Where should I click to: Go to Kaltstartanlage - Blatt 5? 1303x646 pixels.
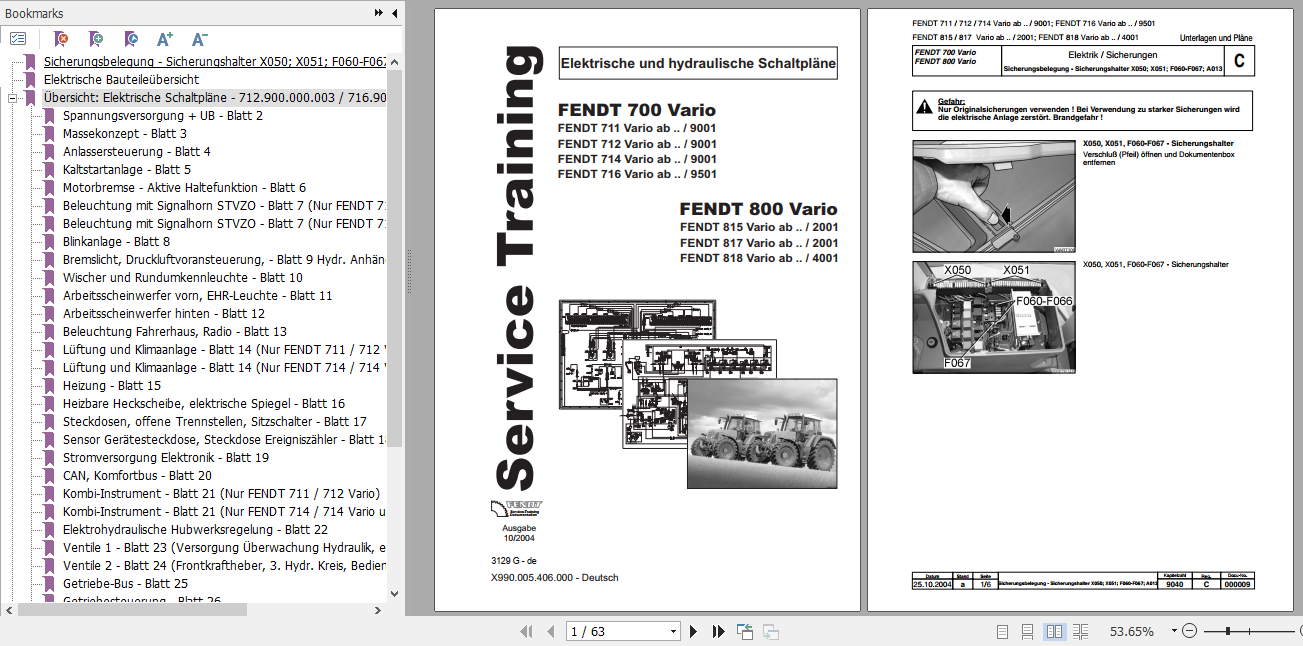(126, 170)
